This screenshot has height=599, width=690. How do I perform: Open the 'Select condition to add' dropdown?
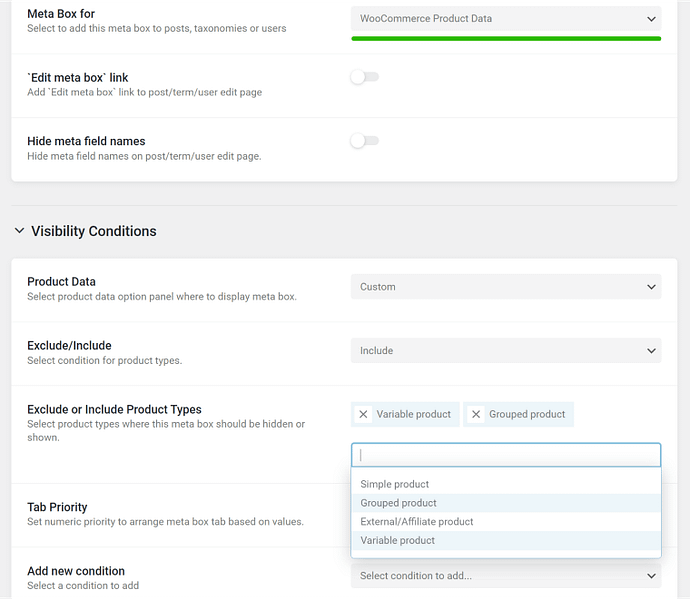coord(505,576)
